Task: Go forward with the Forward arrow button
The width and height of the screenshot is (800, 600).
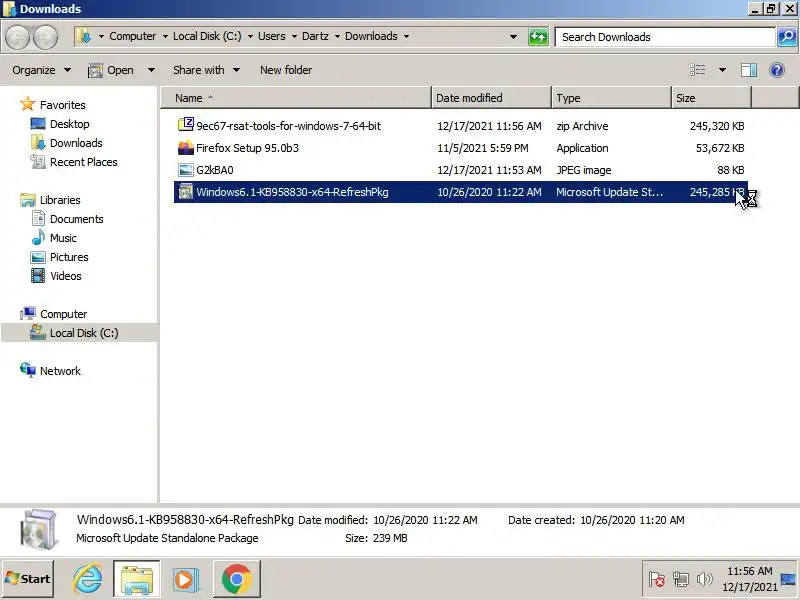Action: 45,37
